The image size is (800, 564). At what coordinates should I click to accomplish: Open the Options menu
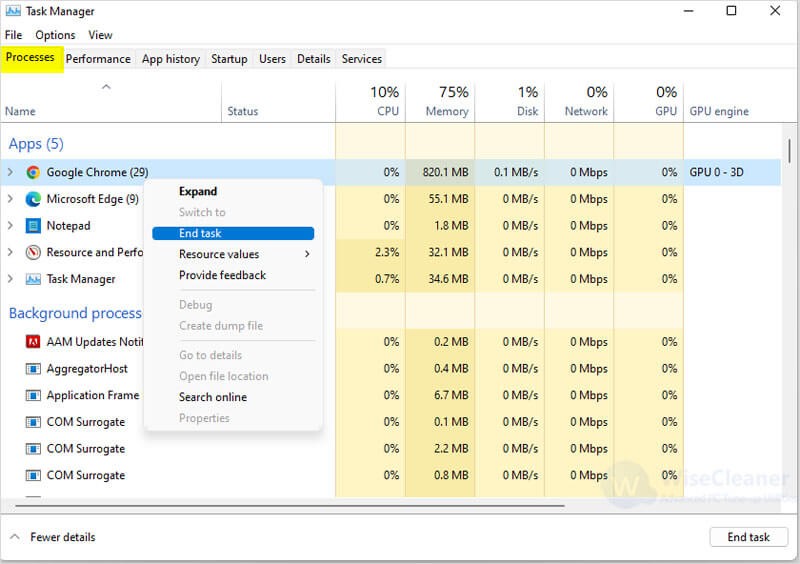pyautogui.click(x=55, y=35)
